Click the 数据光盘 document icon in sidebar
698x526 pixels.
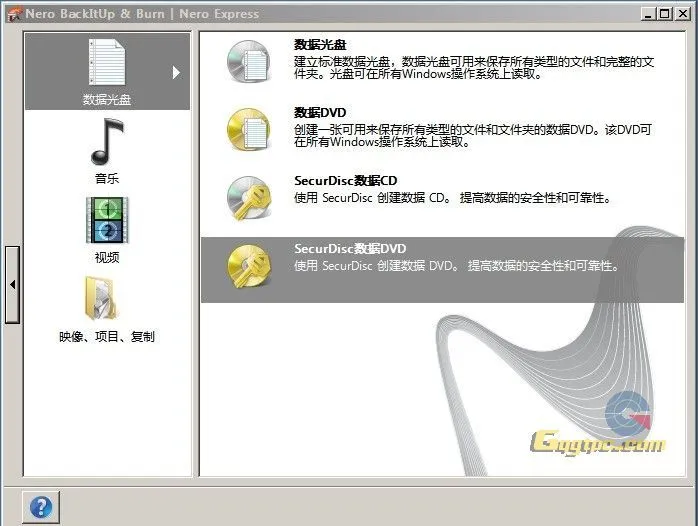[x=107, y=62]
